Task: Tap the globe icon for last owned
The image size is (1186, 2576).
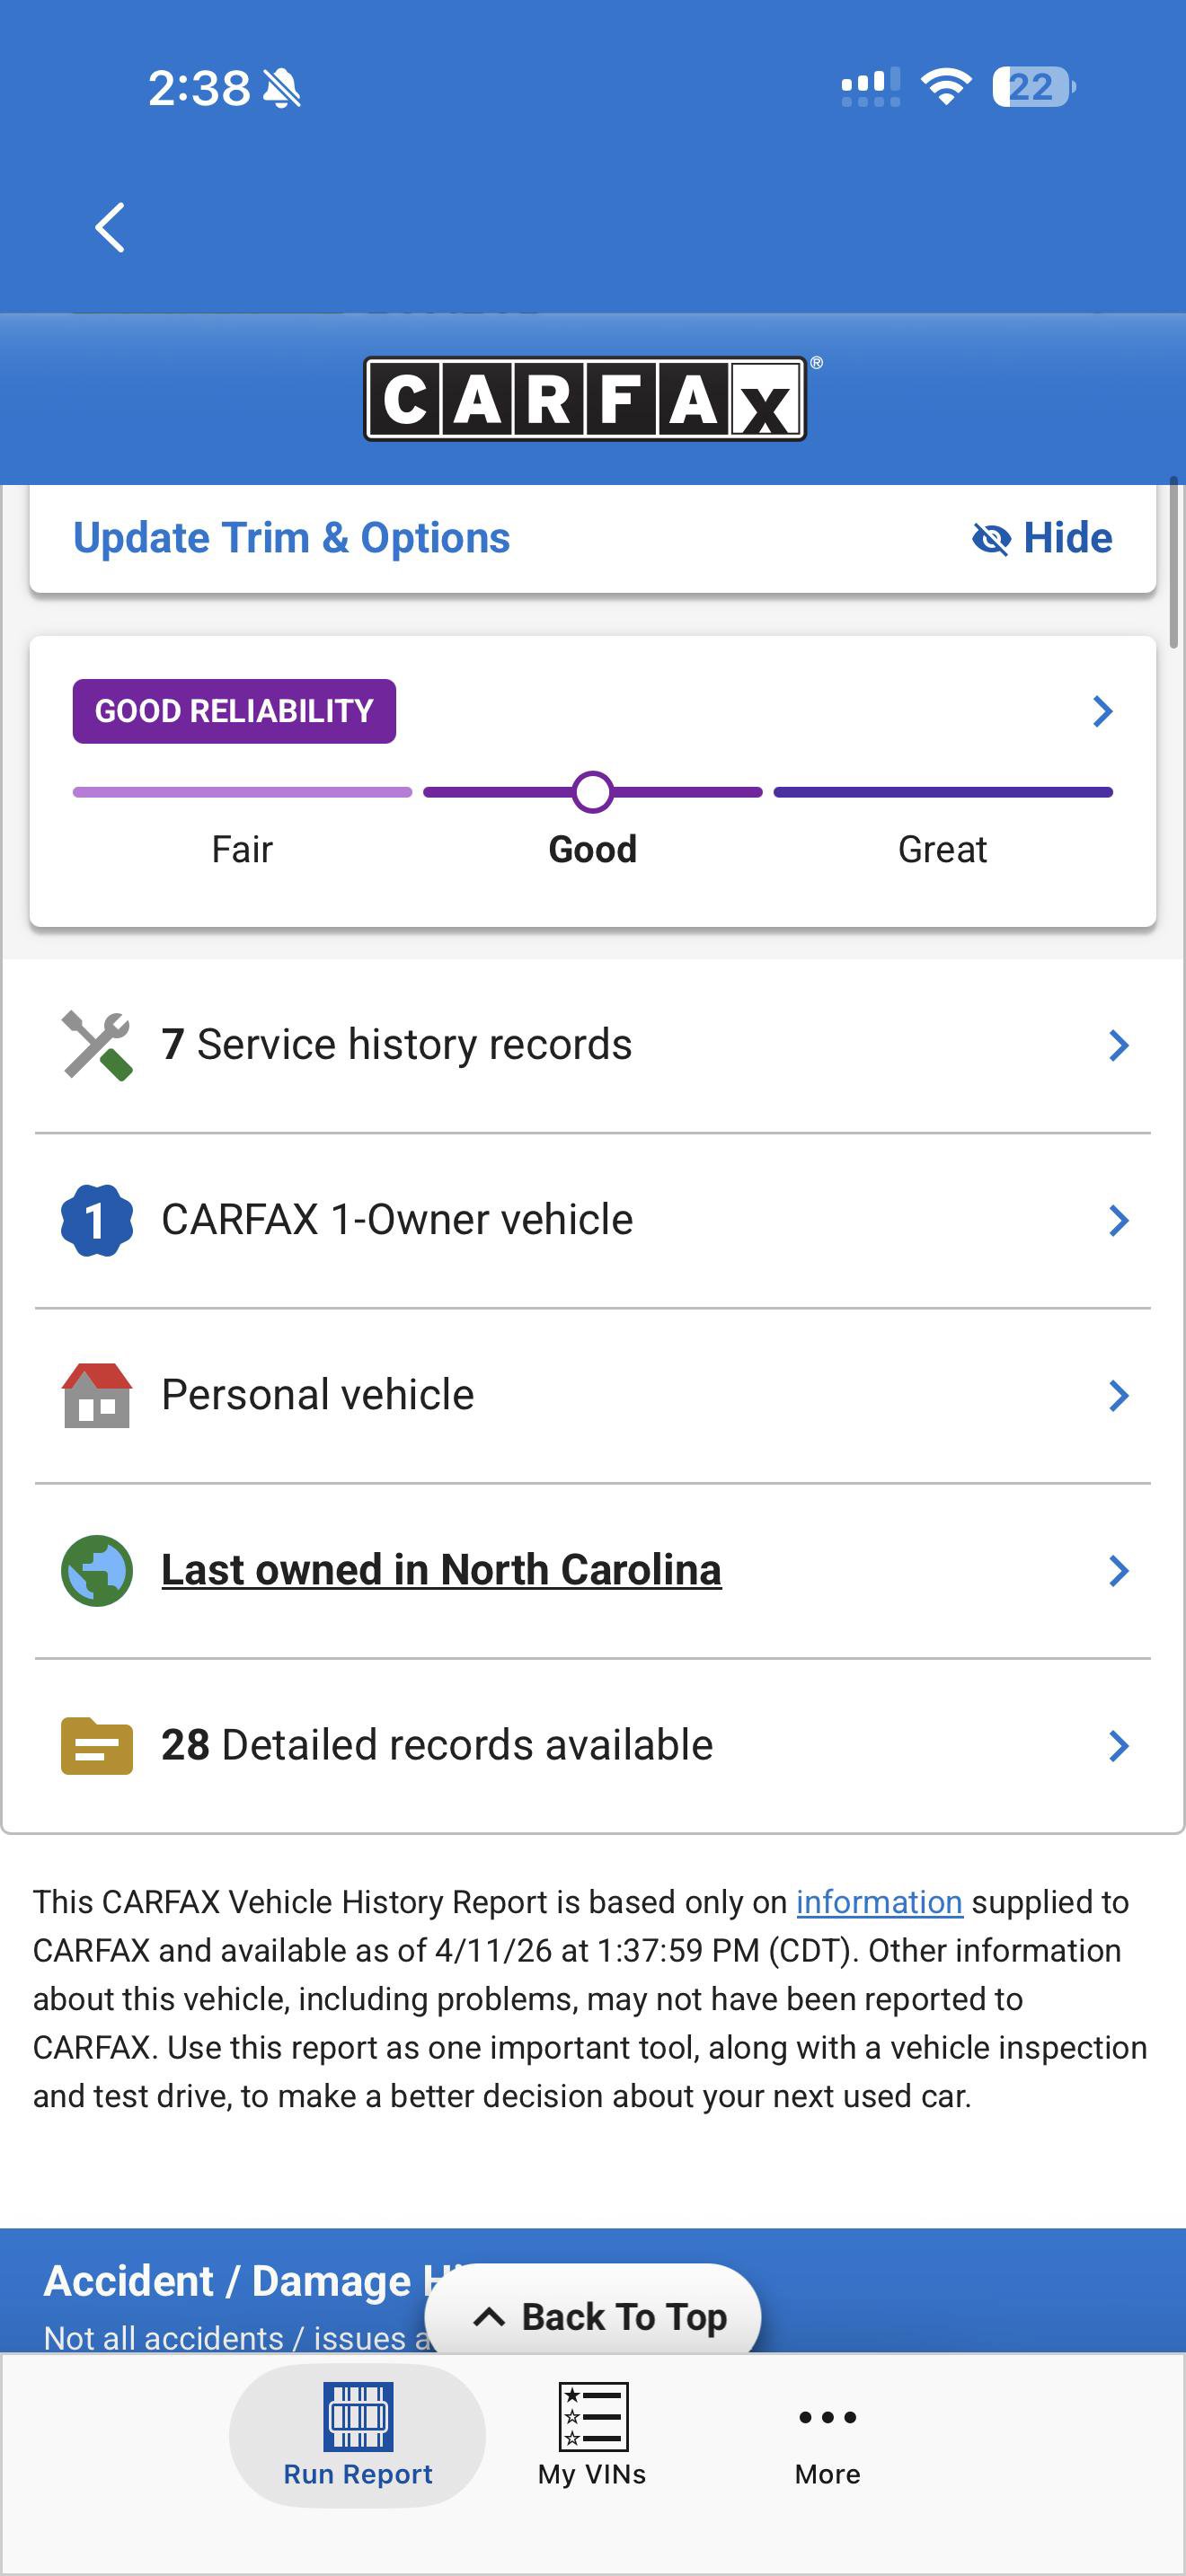Action: click(96, 1570)
